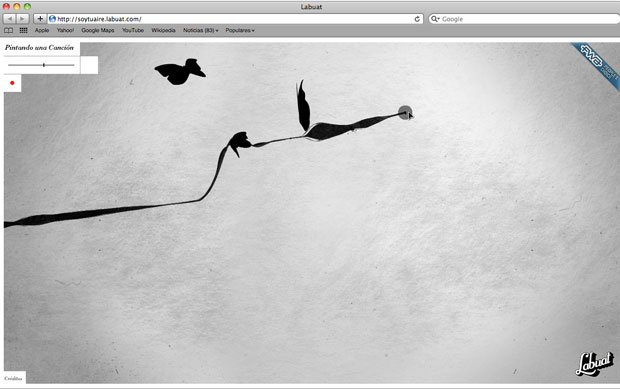The height and width of the screenshot is (389, 620).
Task: Click the red record dot
Action: coord(12,83)
